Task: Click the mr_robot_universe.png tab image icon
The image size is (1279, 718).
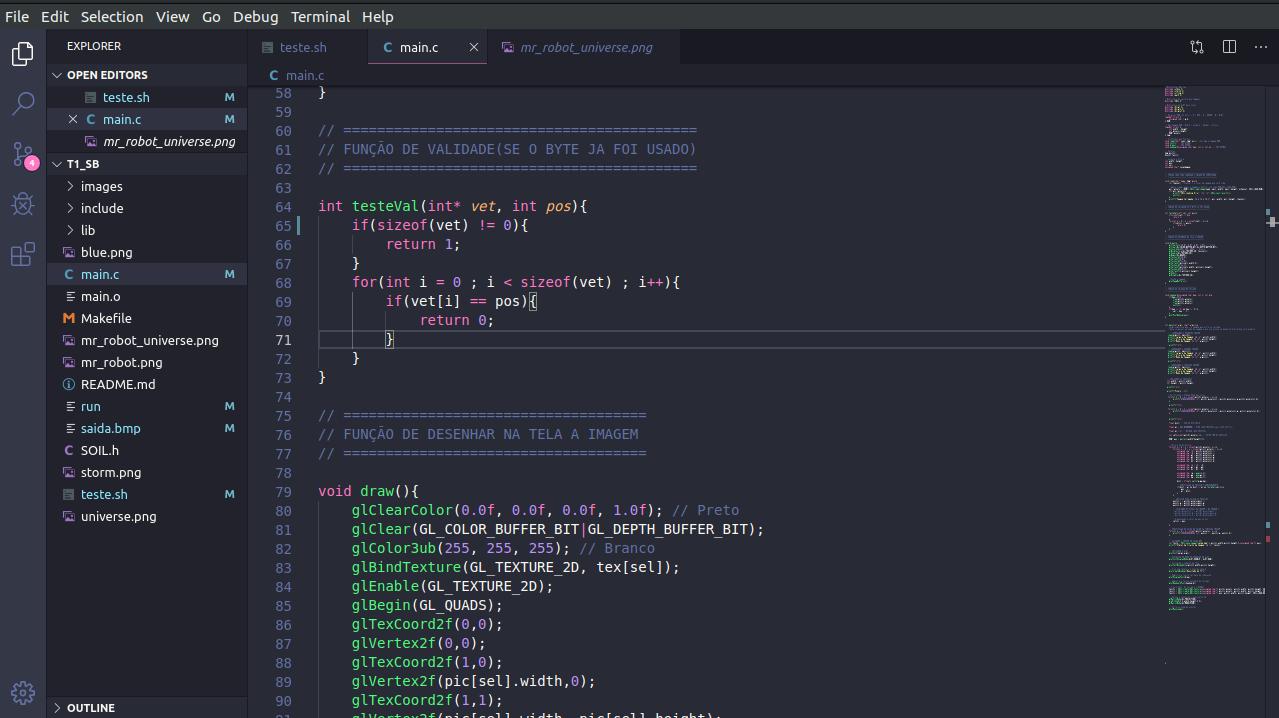Action: click(508, 47)
